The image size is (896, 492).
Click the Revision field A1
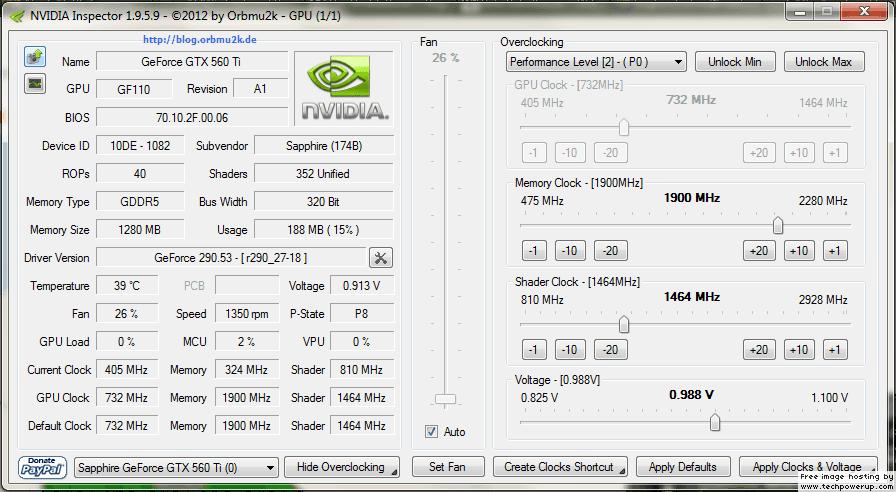pos(261,89)
